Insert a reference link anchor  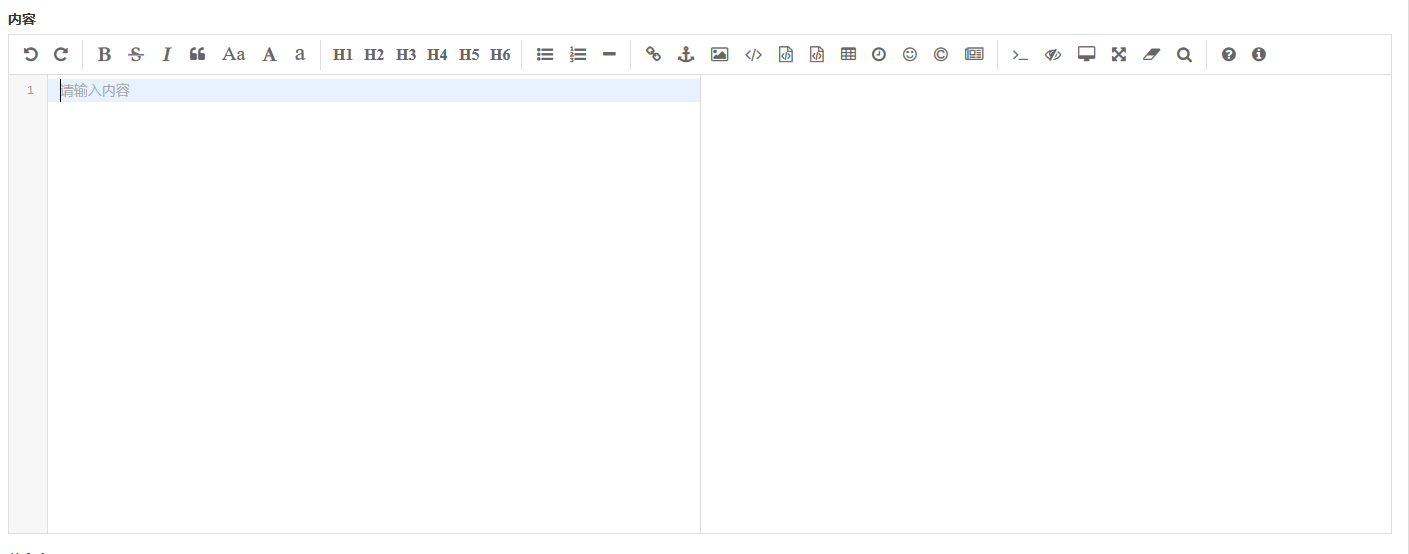point(686,55)
